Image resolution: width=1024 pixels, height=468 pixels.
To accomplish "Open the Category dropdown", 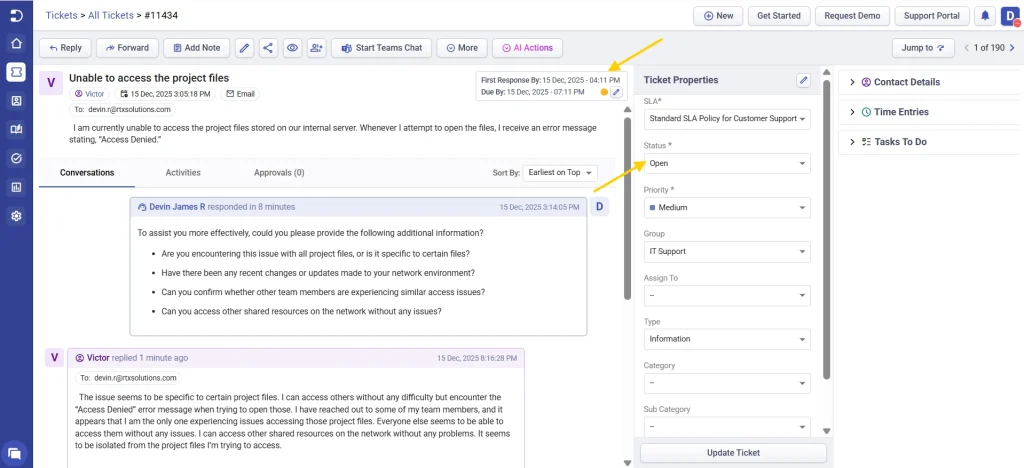I will (x=727, y=383).
